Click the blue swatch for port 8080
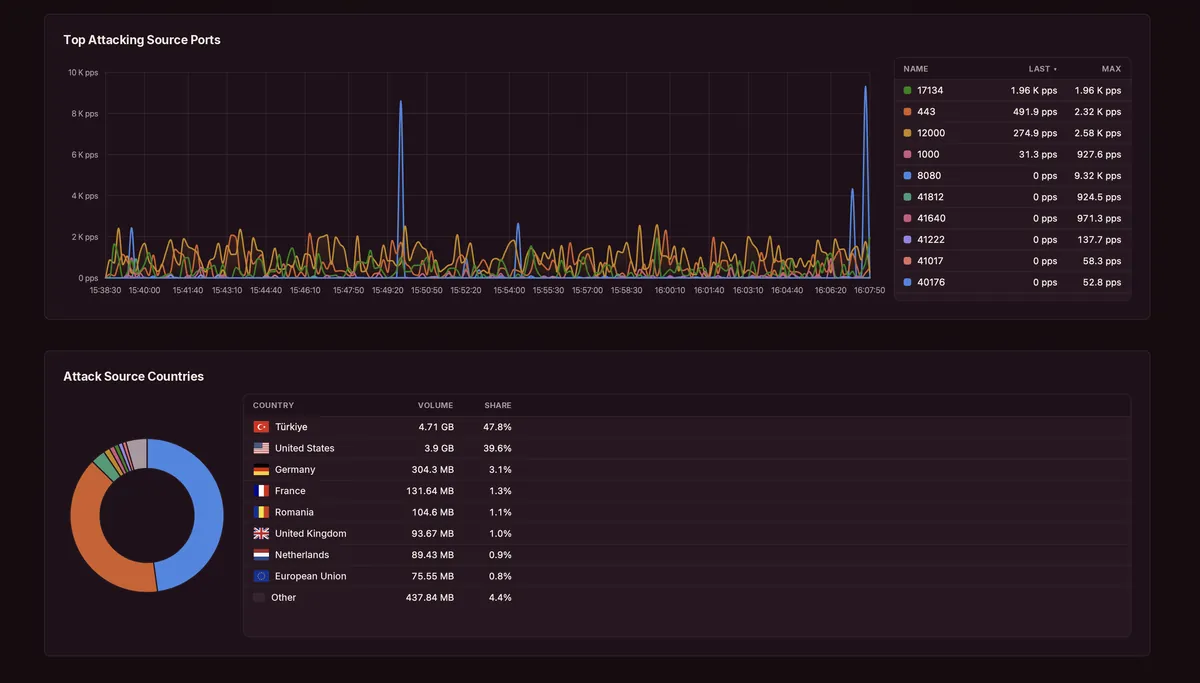 click(907, 176)
